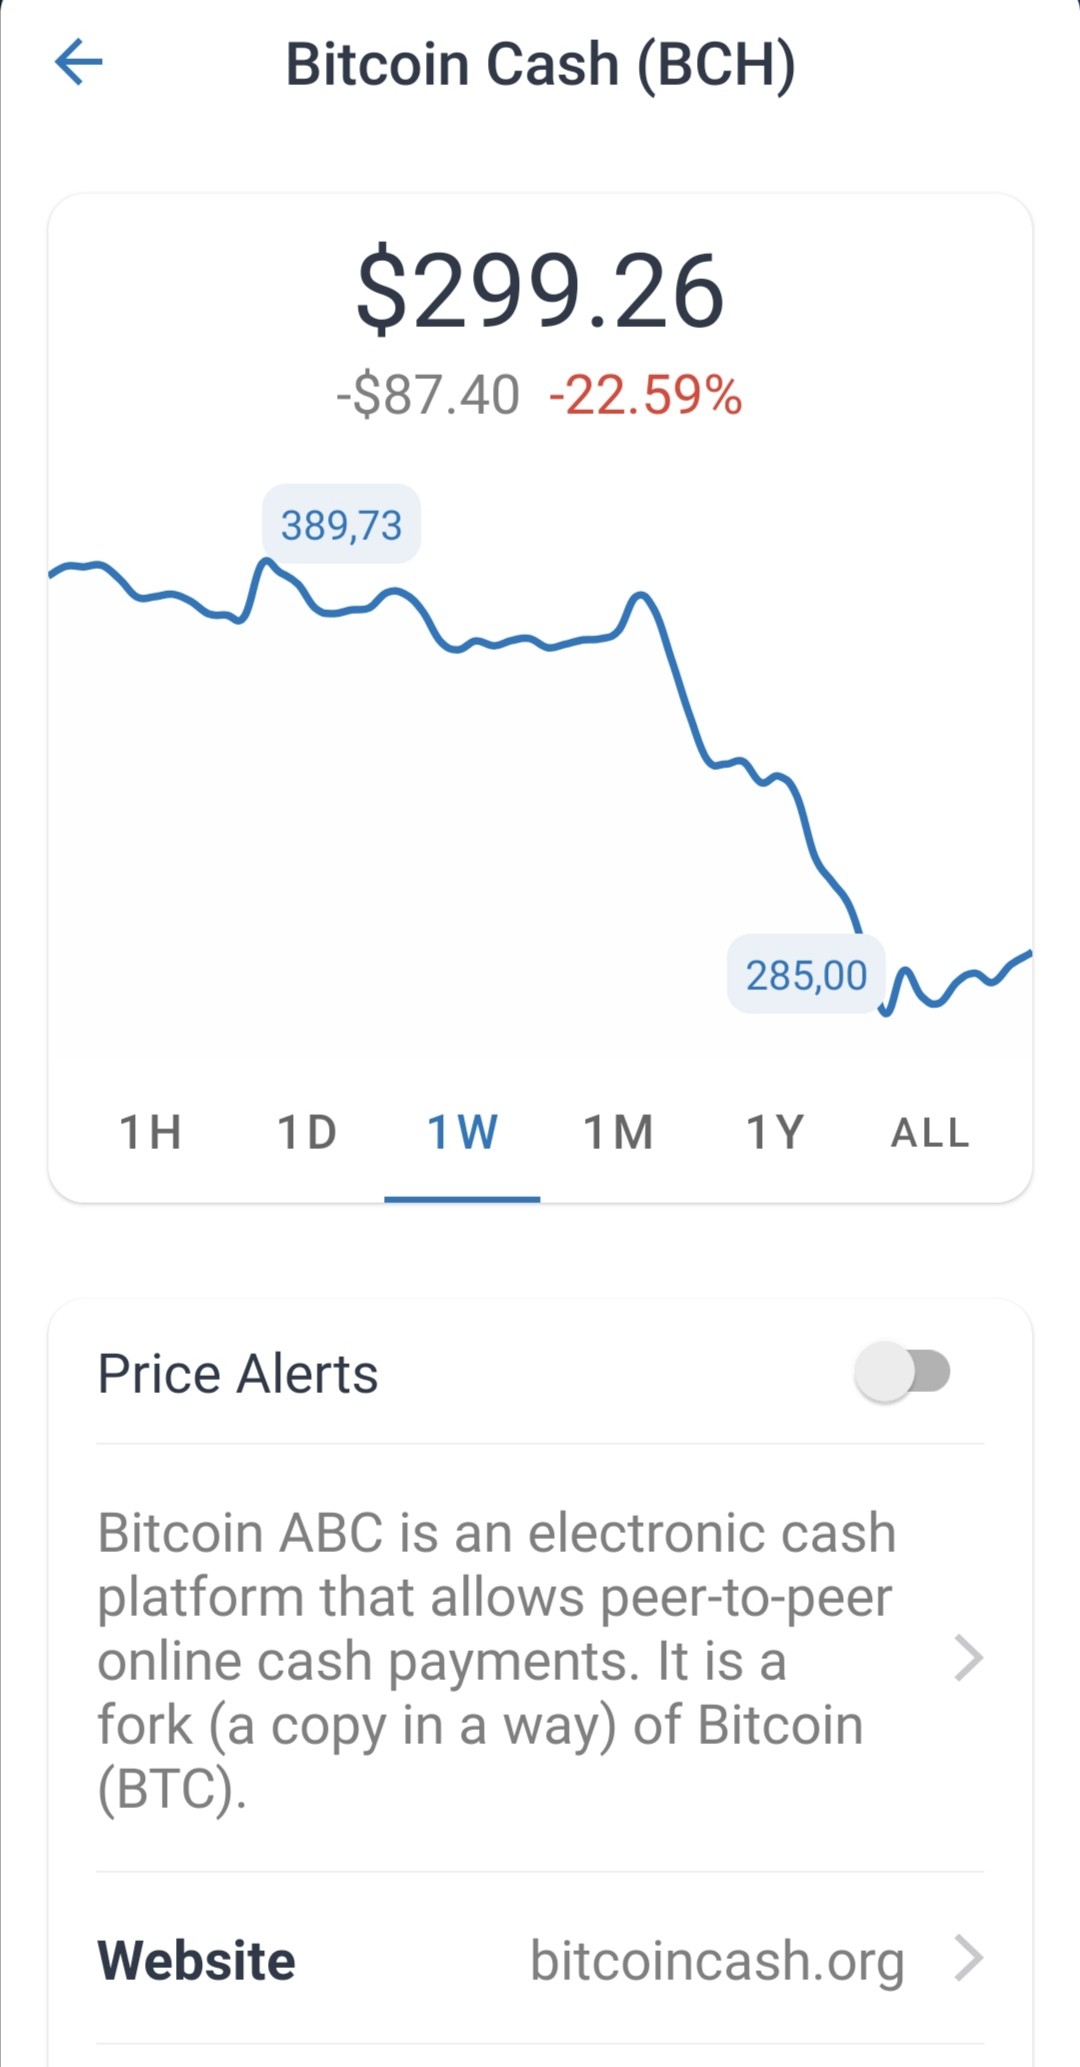Screen dimensions: 1080x2067
Task: Select the 1W time range tab
Action: (462, 1133)
